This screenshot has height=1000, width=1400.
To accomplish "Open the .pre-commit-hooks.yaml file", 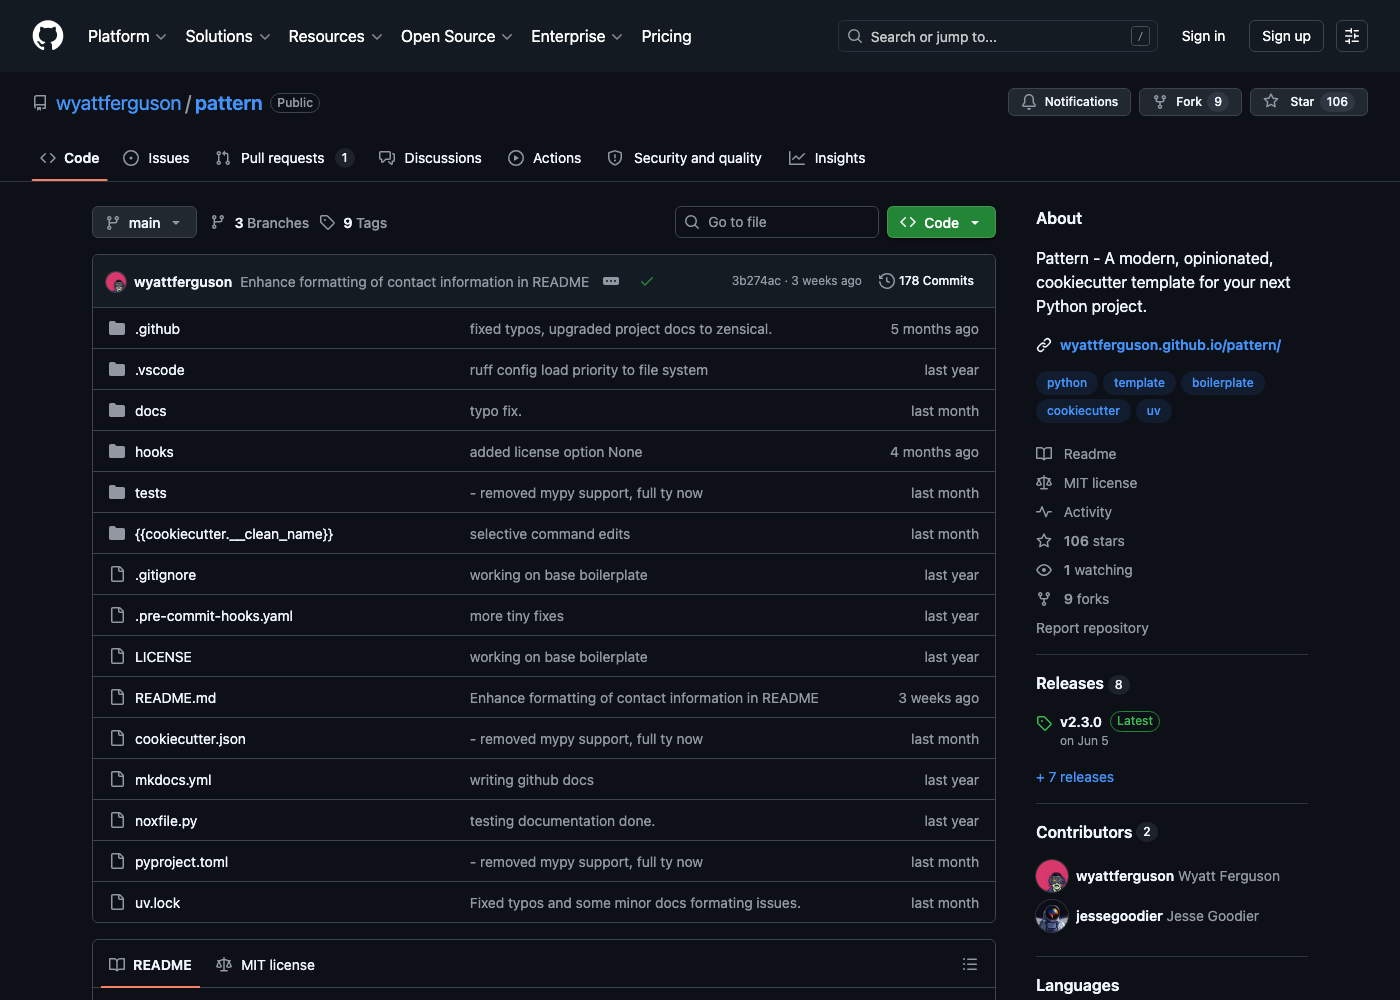I will (x=214, y=616).
